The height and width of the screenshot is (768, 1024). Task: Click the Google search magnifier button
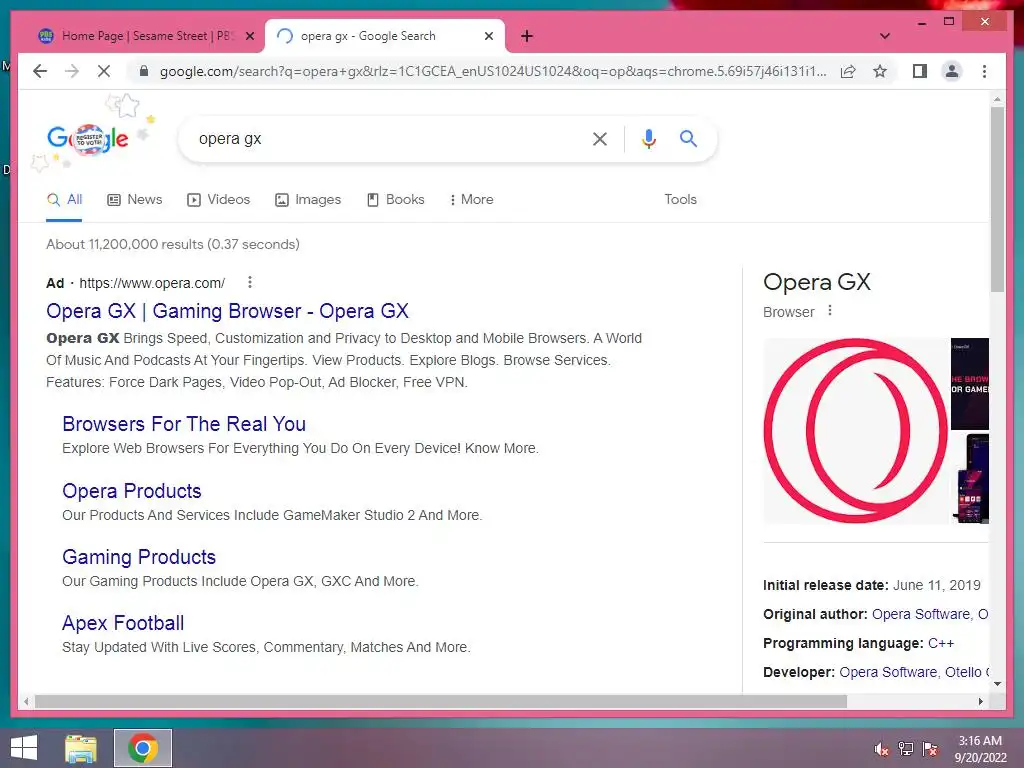[x=688, y=138]
